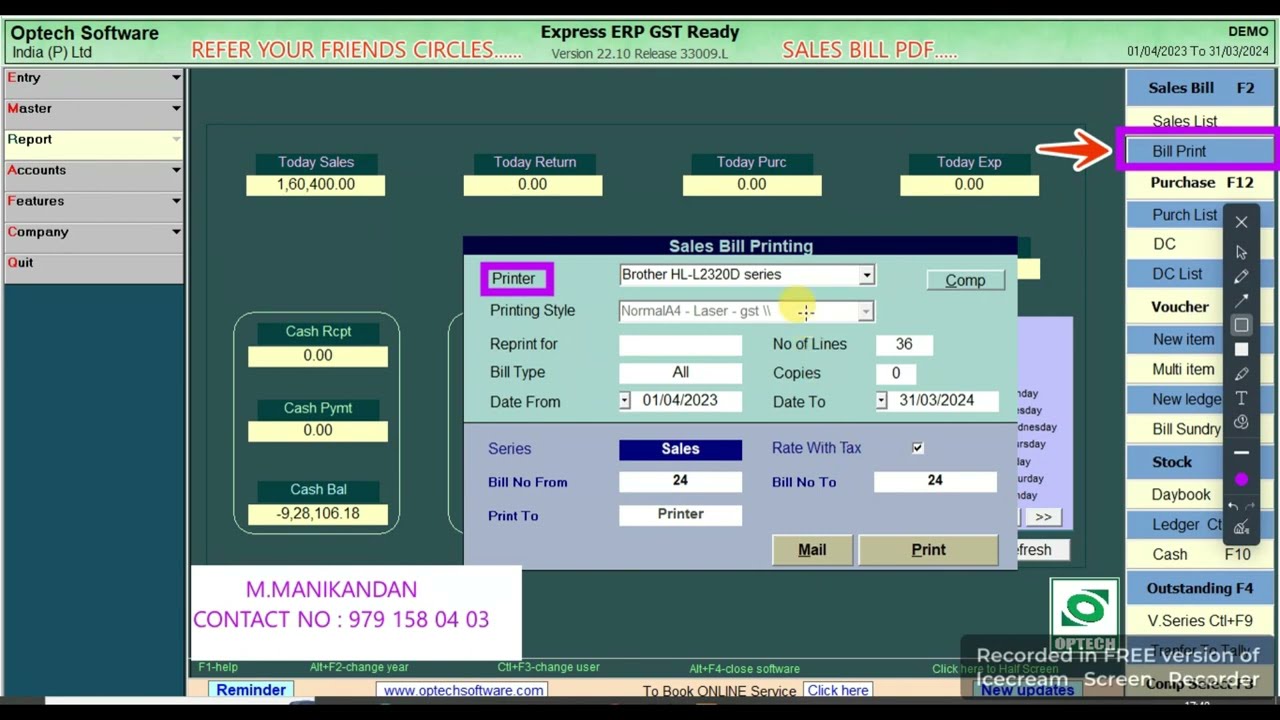The image size is (1280, 720).
Task: Select the arrow drawing tool
Action: tap(1241, 301)
